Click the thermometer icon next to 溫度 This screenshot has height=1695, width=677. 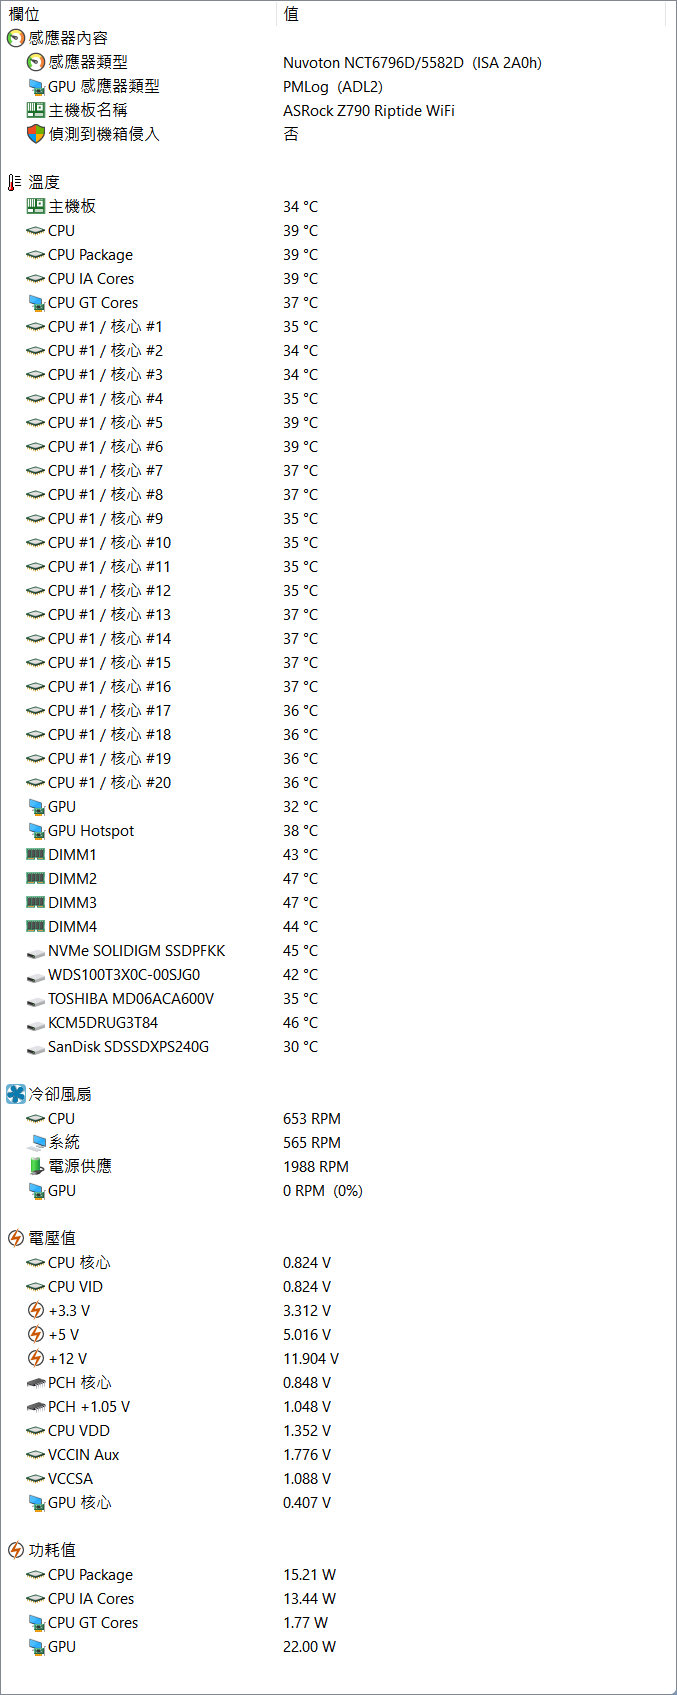click(15, 182)
